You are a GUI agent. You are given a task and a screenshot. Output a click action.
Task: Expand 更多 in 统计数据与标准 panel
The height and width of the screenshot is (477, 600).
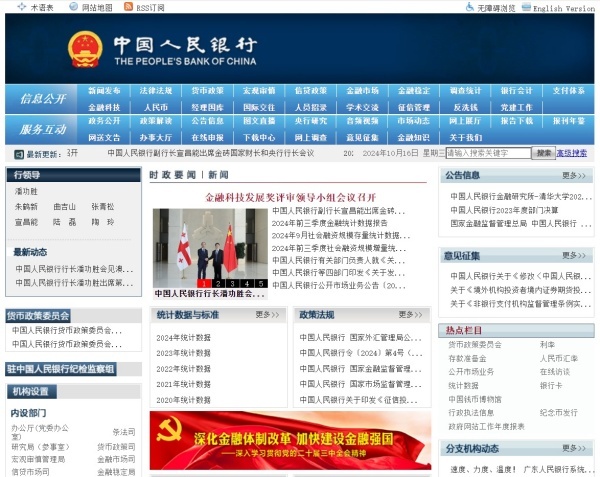coord(267,314)
